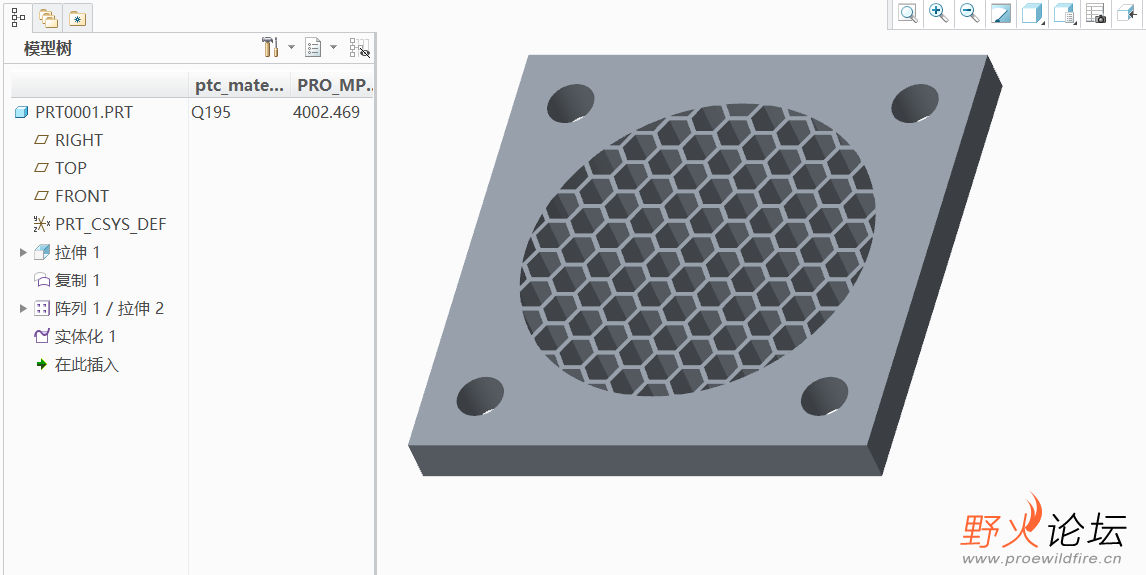Click the Zoom Out magnifier icon
Image resolution: width=1146 pixels, height=575 pixels.
pos(969,13)
